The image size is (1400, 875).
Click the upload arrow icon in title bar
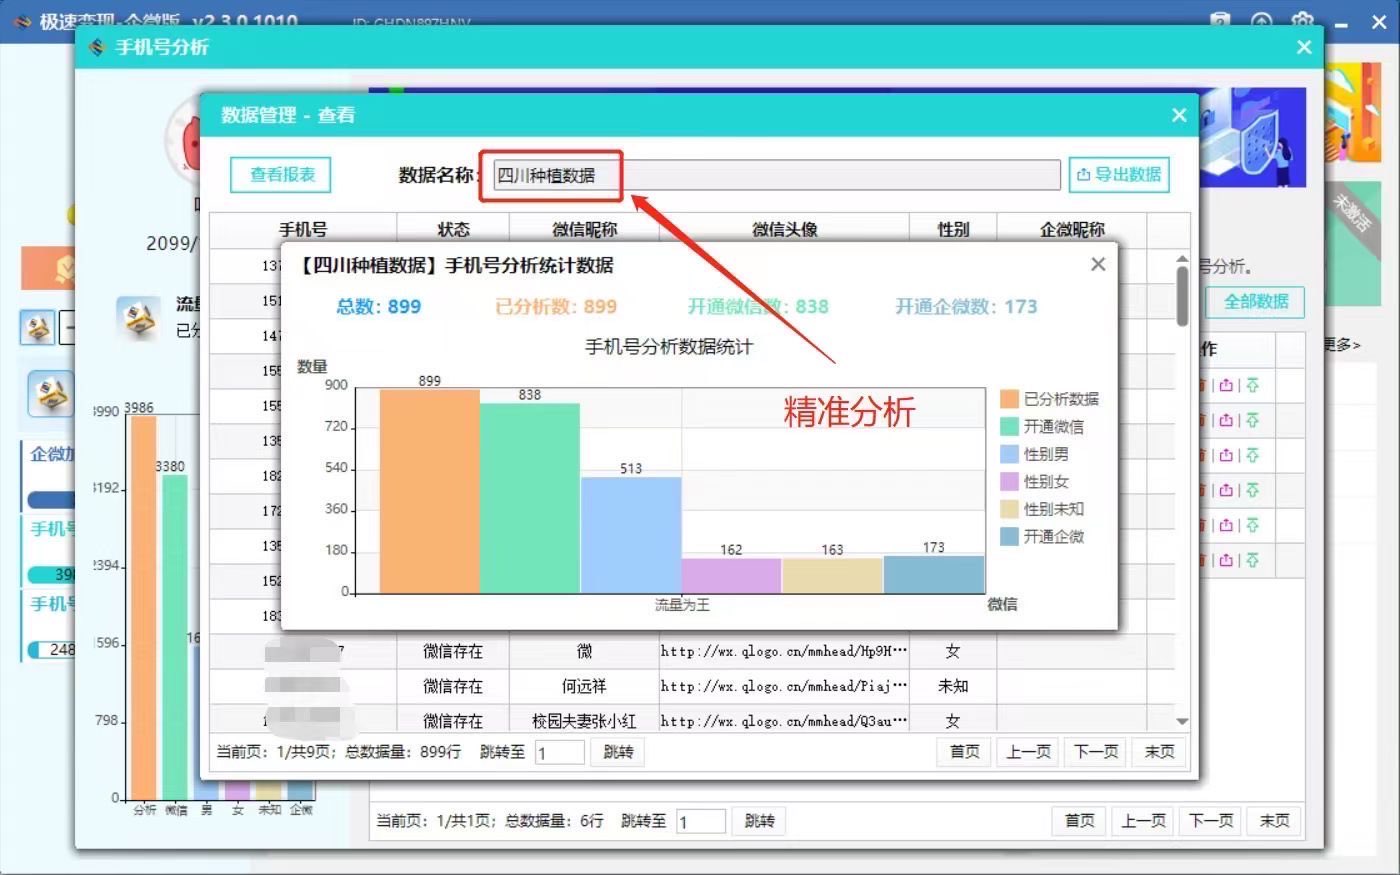[x=1261, y=21]
